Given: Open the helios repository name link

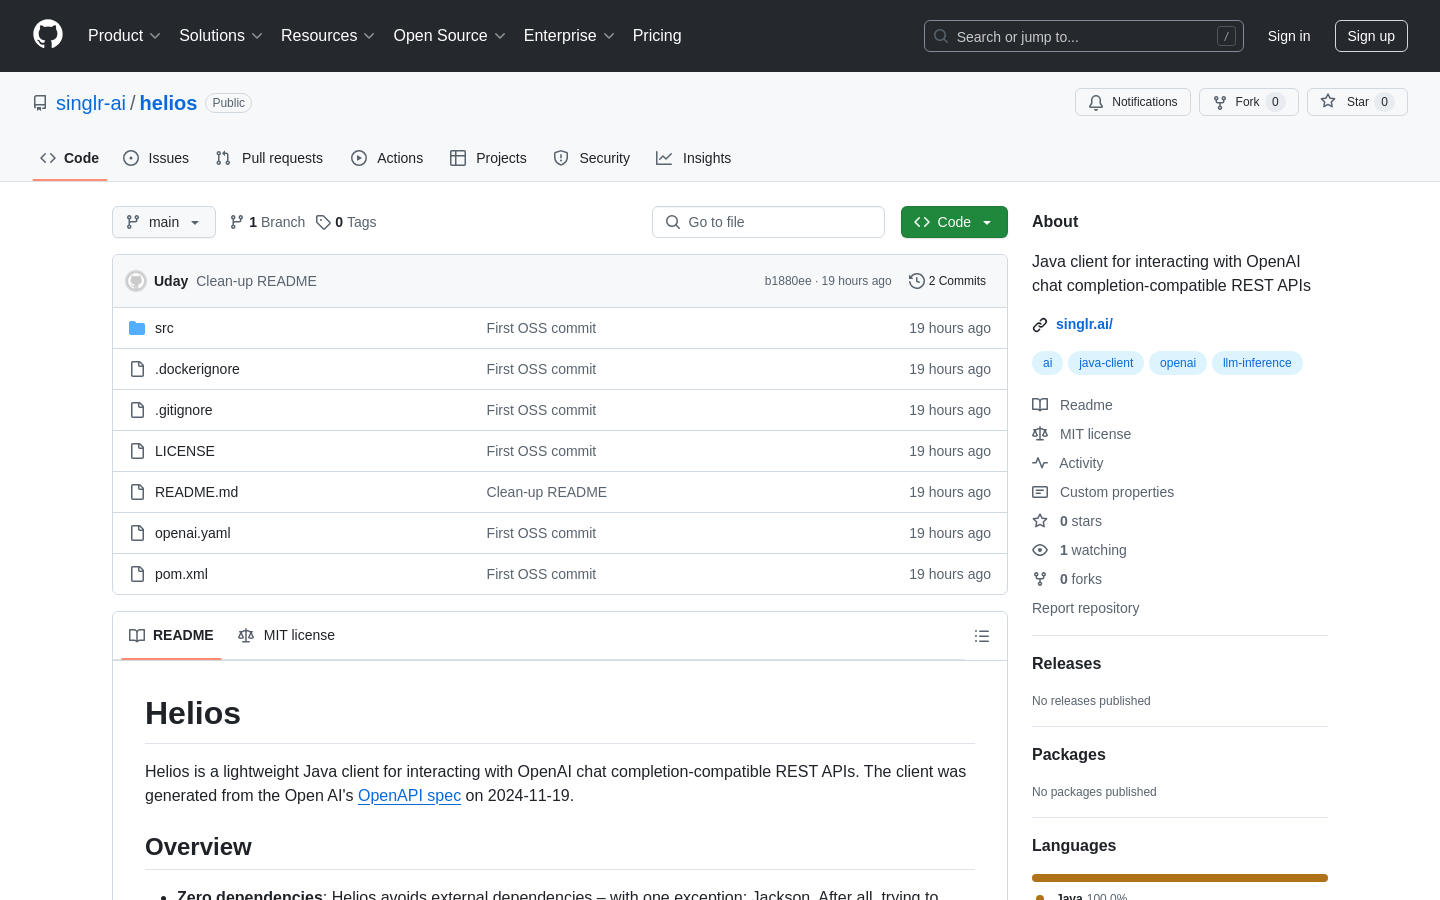Looking at the screenshot, I should (x=168, y=103).
